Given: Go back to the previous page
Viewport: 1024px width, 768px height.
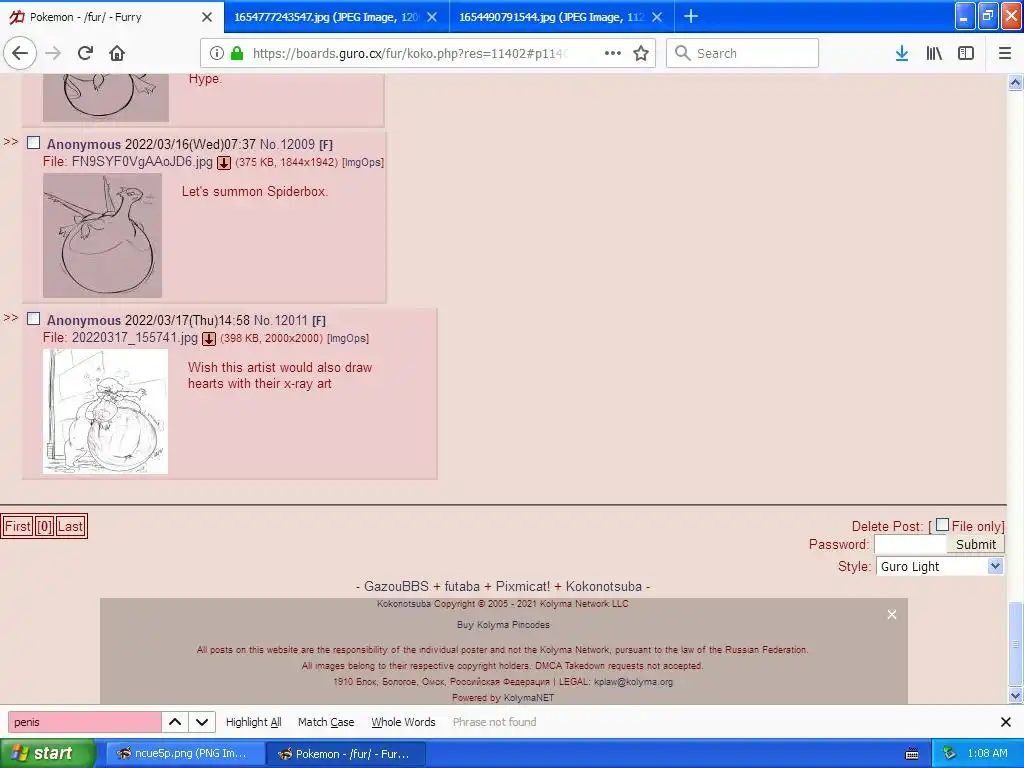Looking at the screenshot, I should click(20, 53).
